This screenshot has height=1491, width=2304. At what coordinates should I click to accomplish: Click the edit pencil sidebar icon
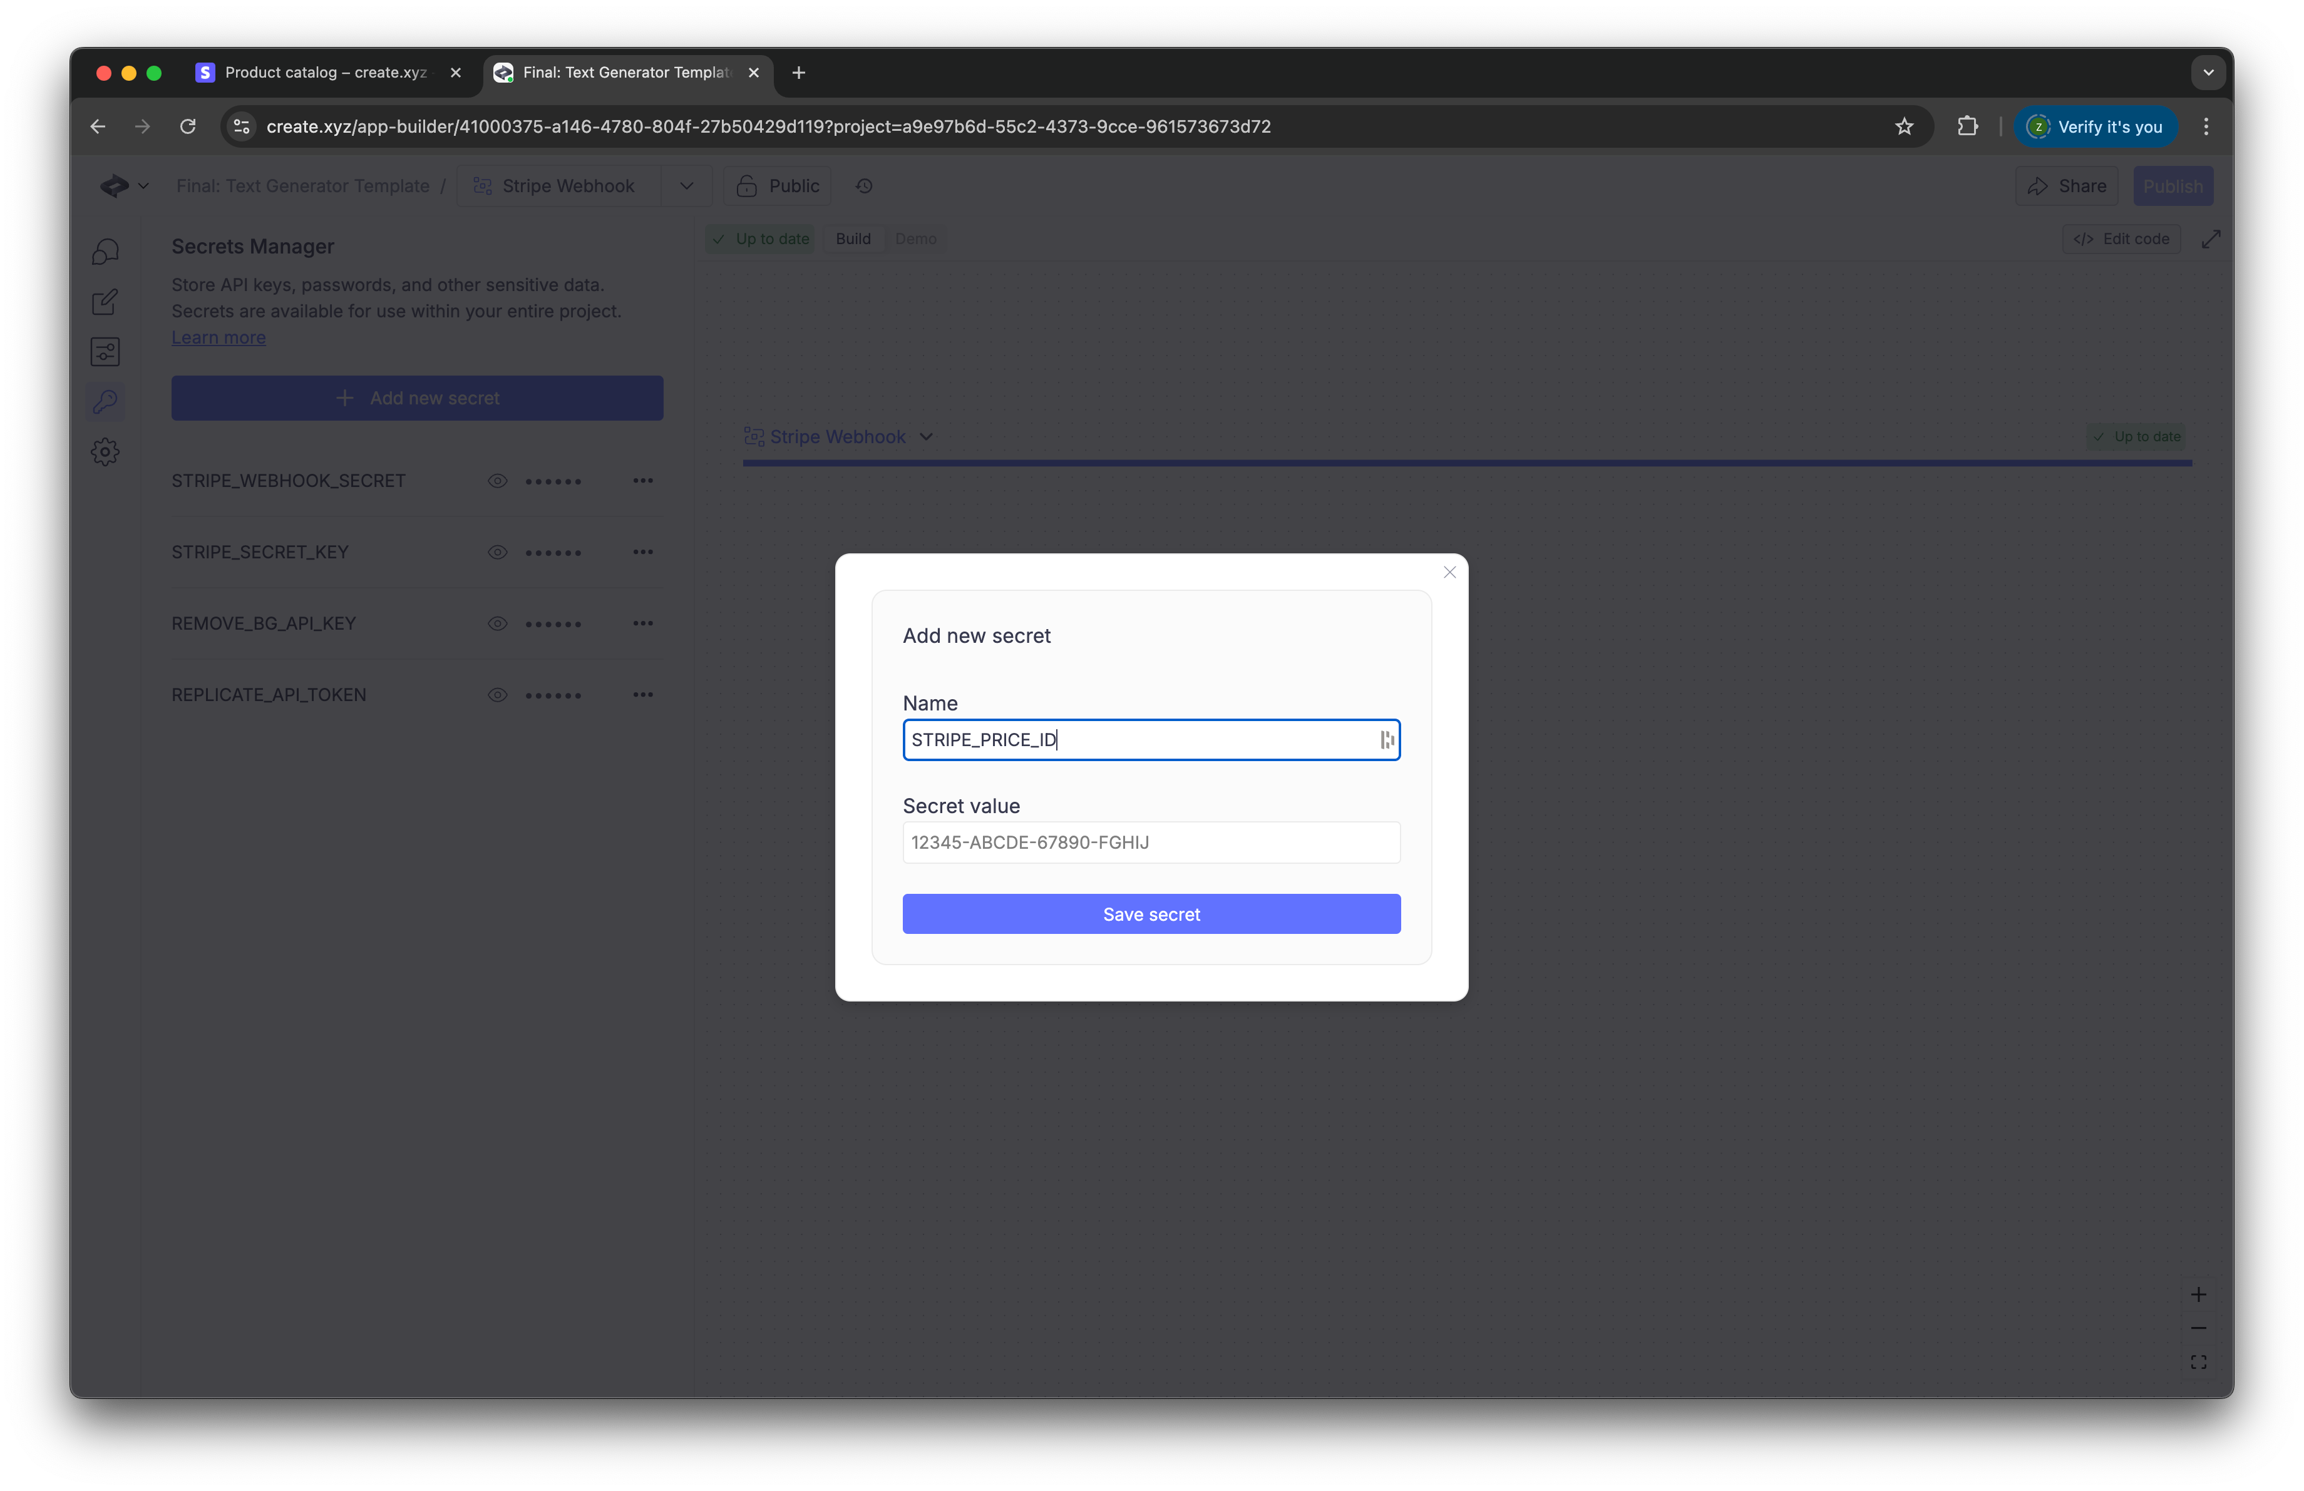click(x=105, y=302)
